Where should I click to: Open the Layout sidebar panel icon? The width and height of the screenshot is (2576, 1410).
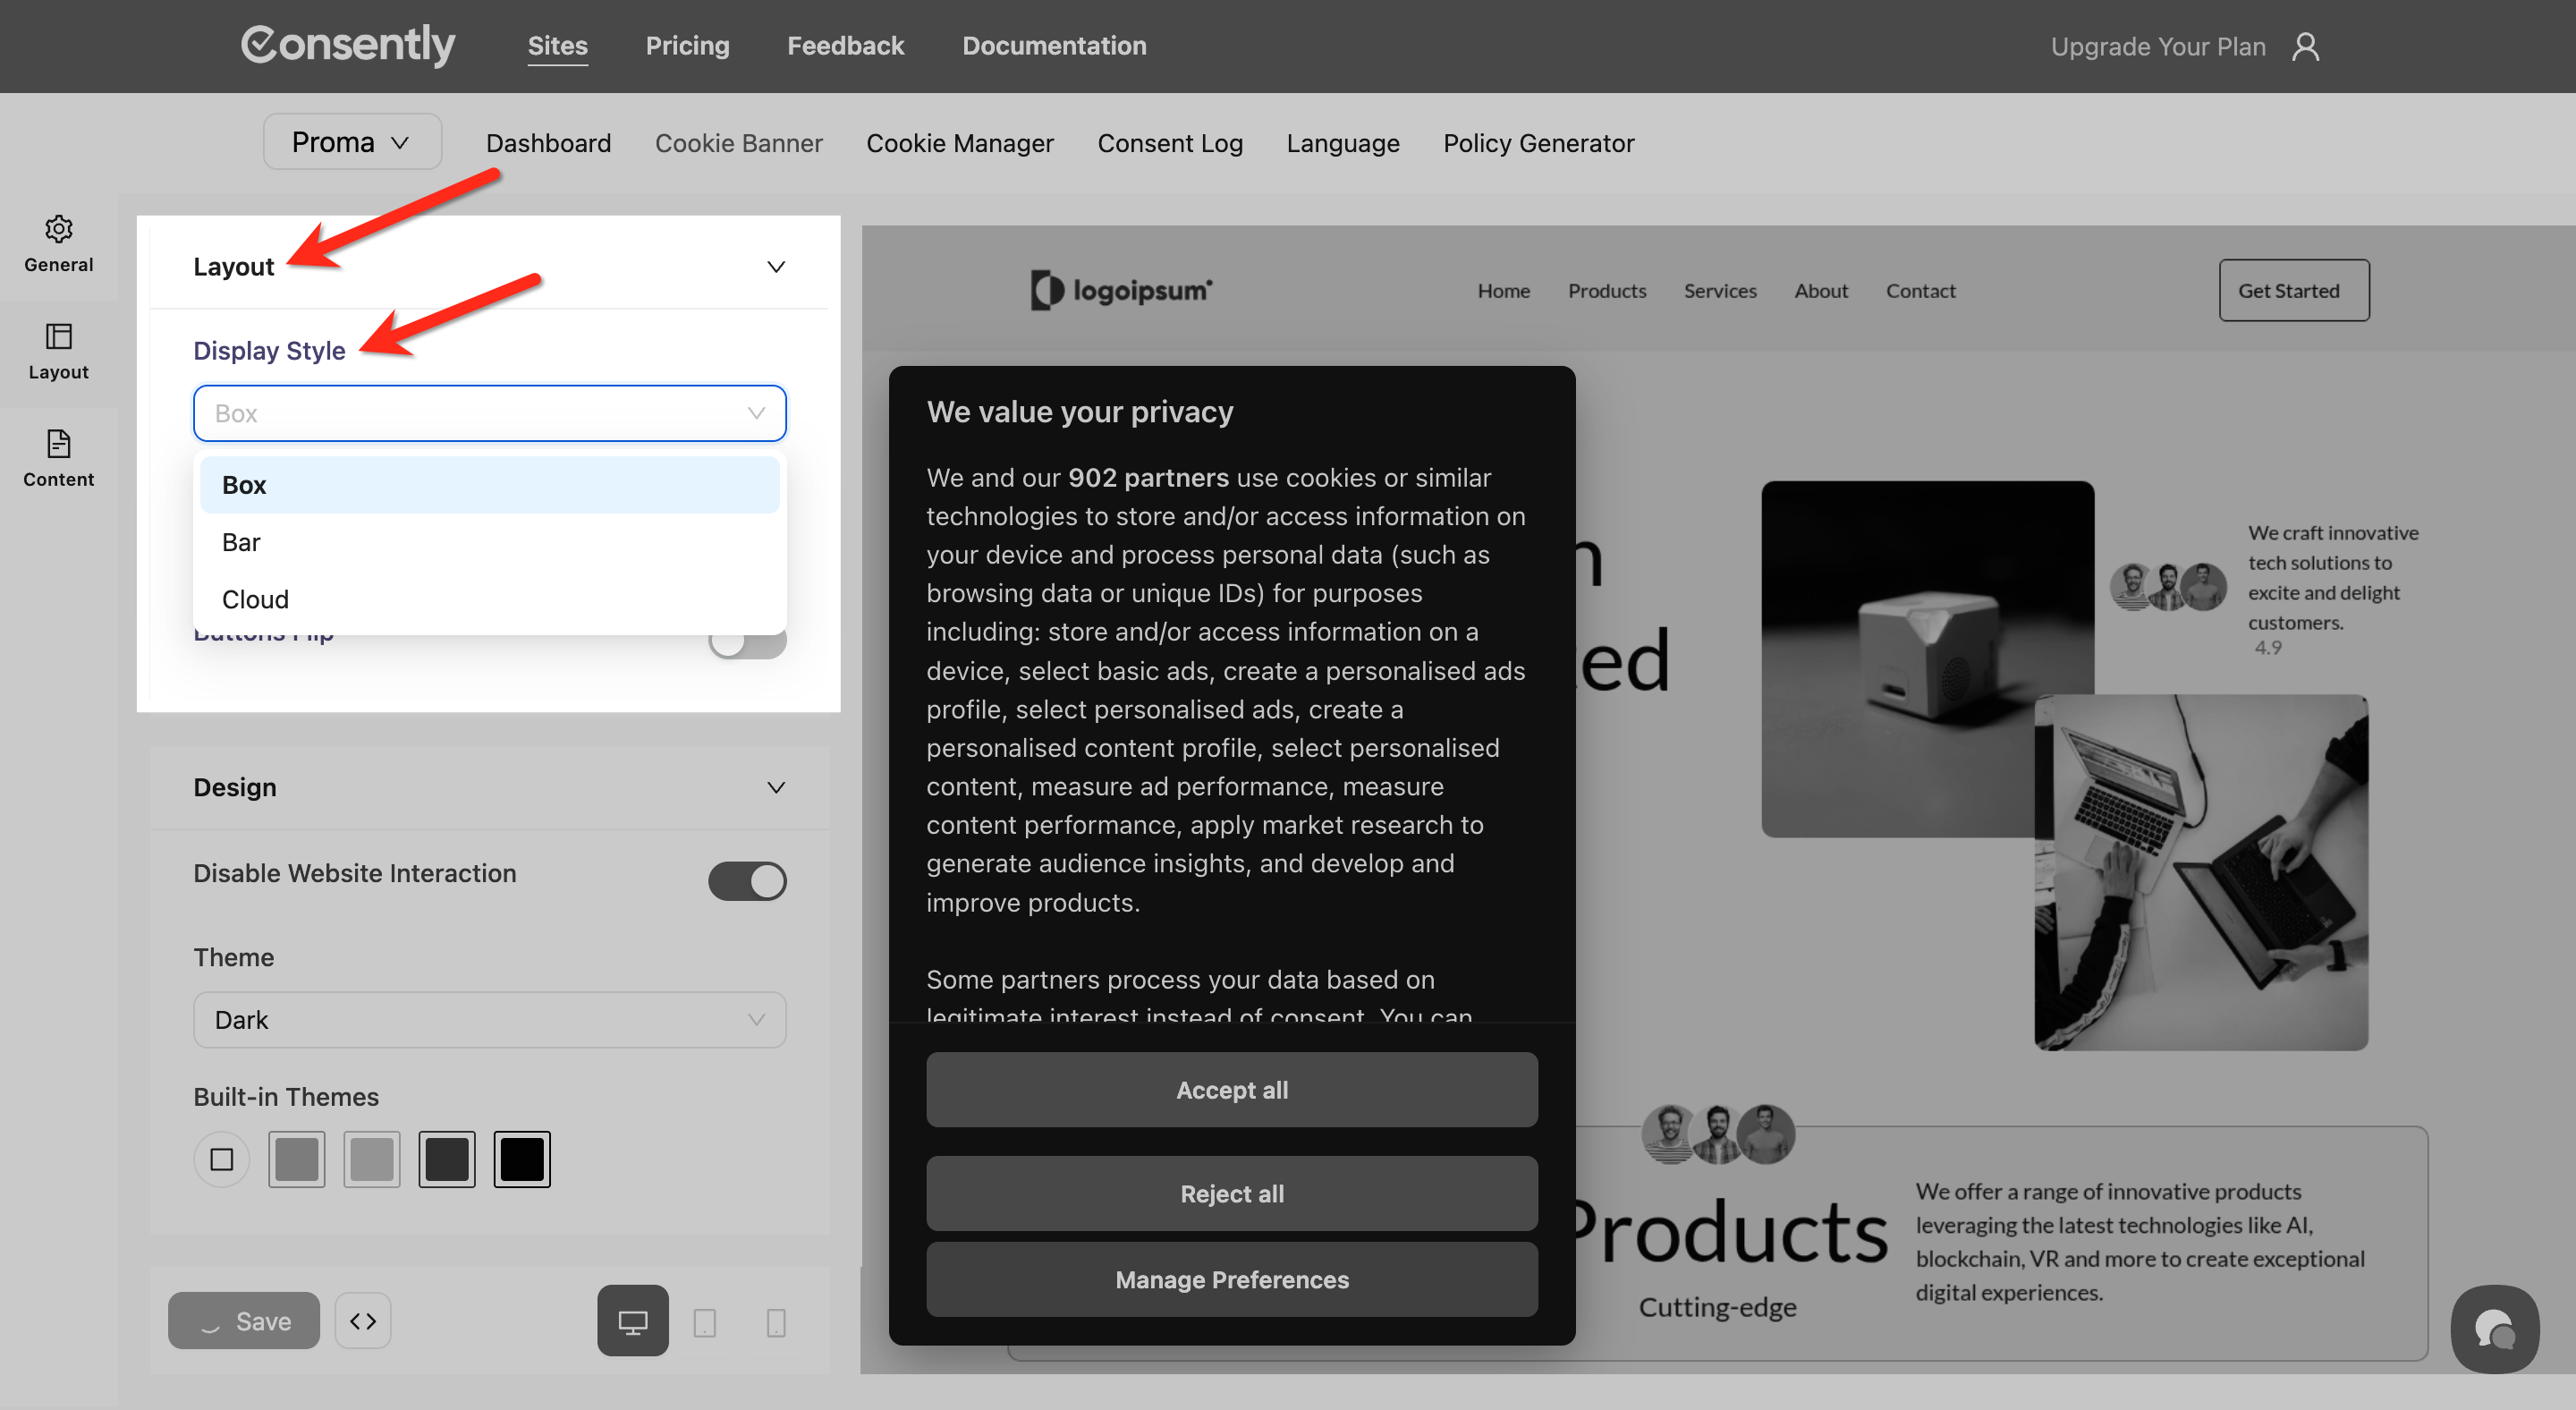pyautogui.click(x=58, y=337)
